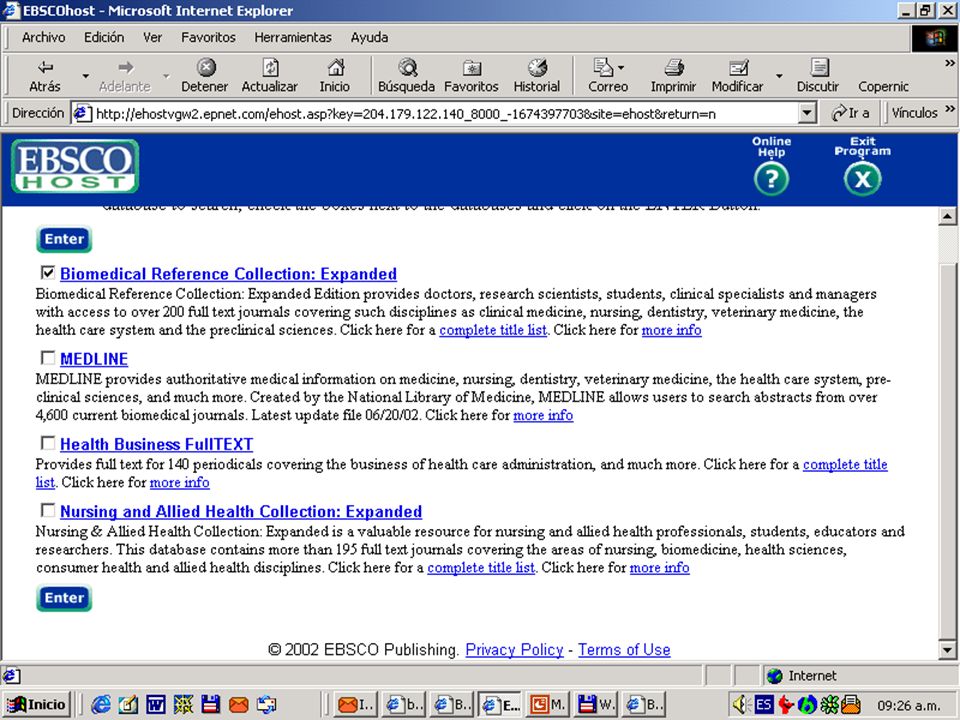Open the Archivo menu
The width and height of the screenshot is (960, 720).
tap(43, 37)
